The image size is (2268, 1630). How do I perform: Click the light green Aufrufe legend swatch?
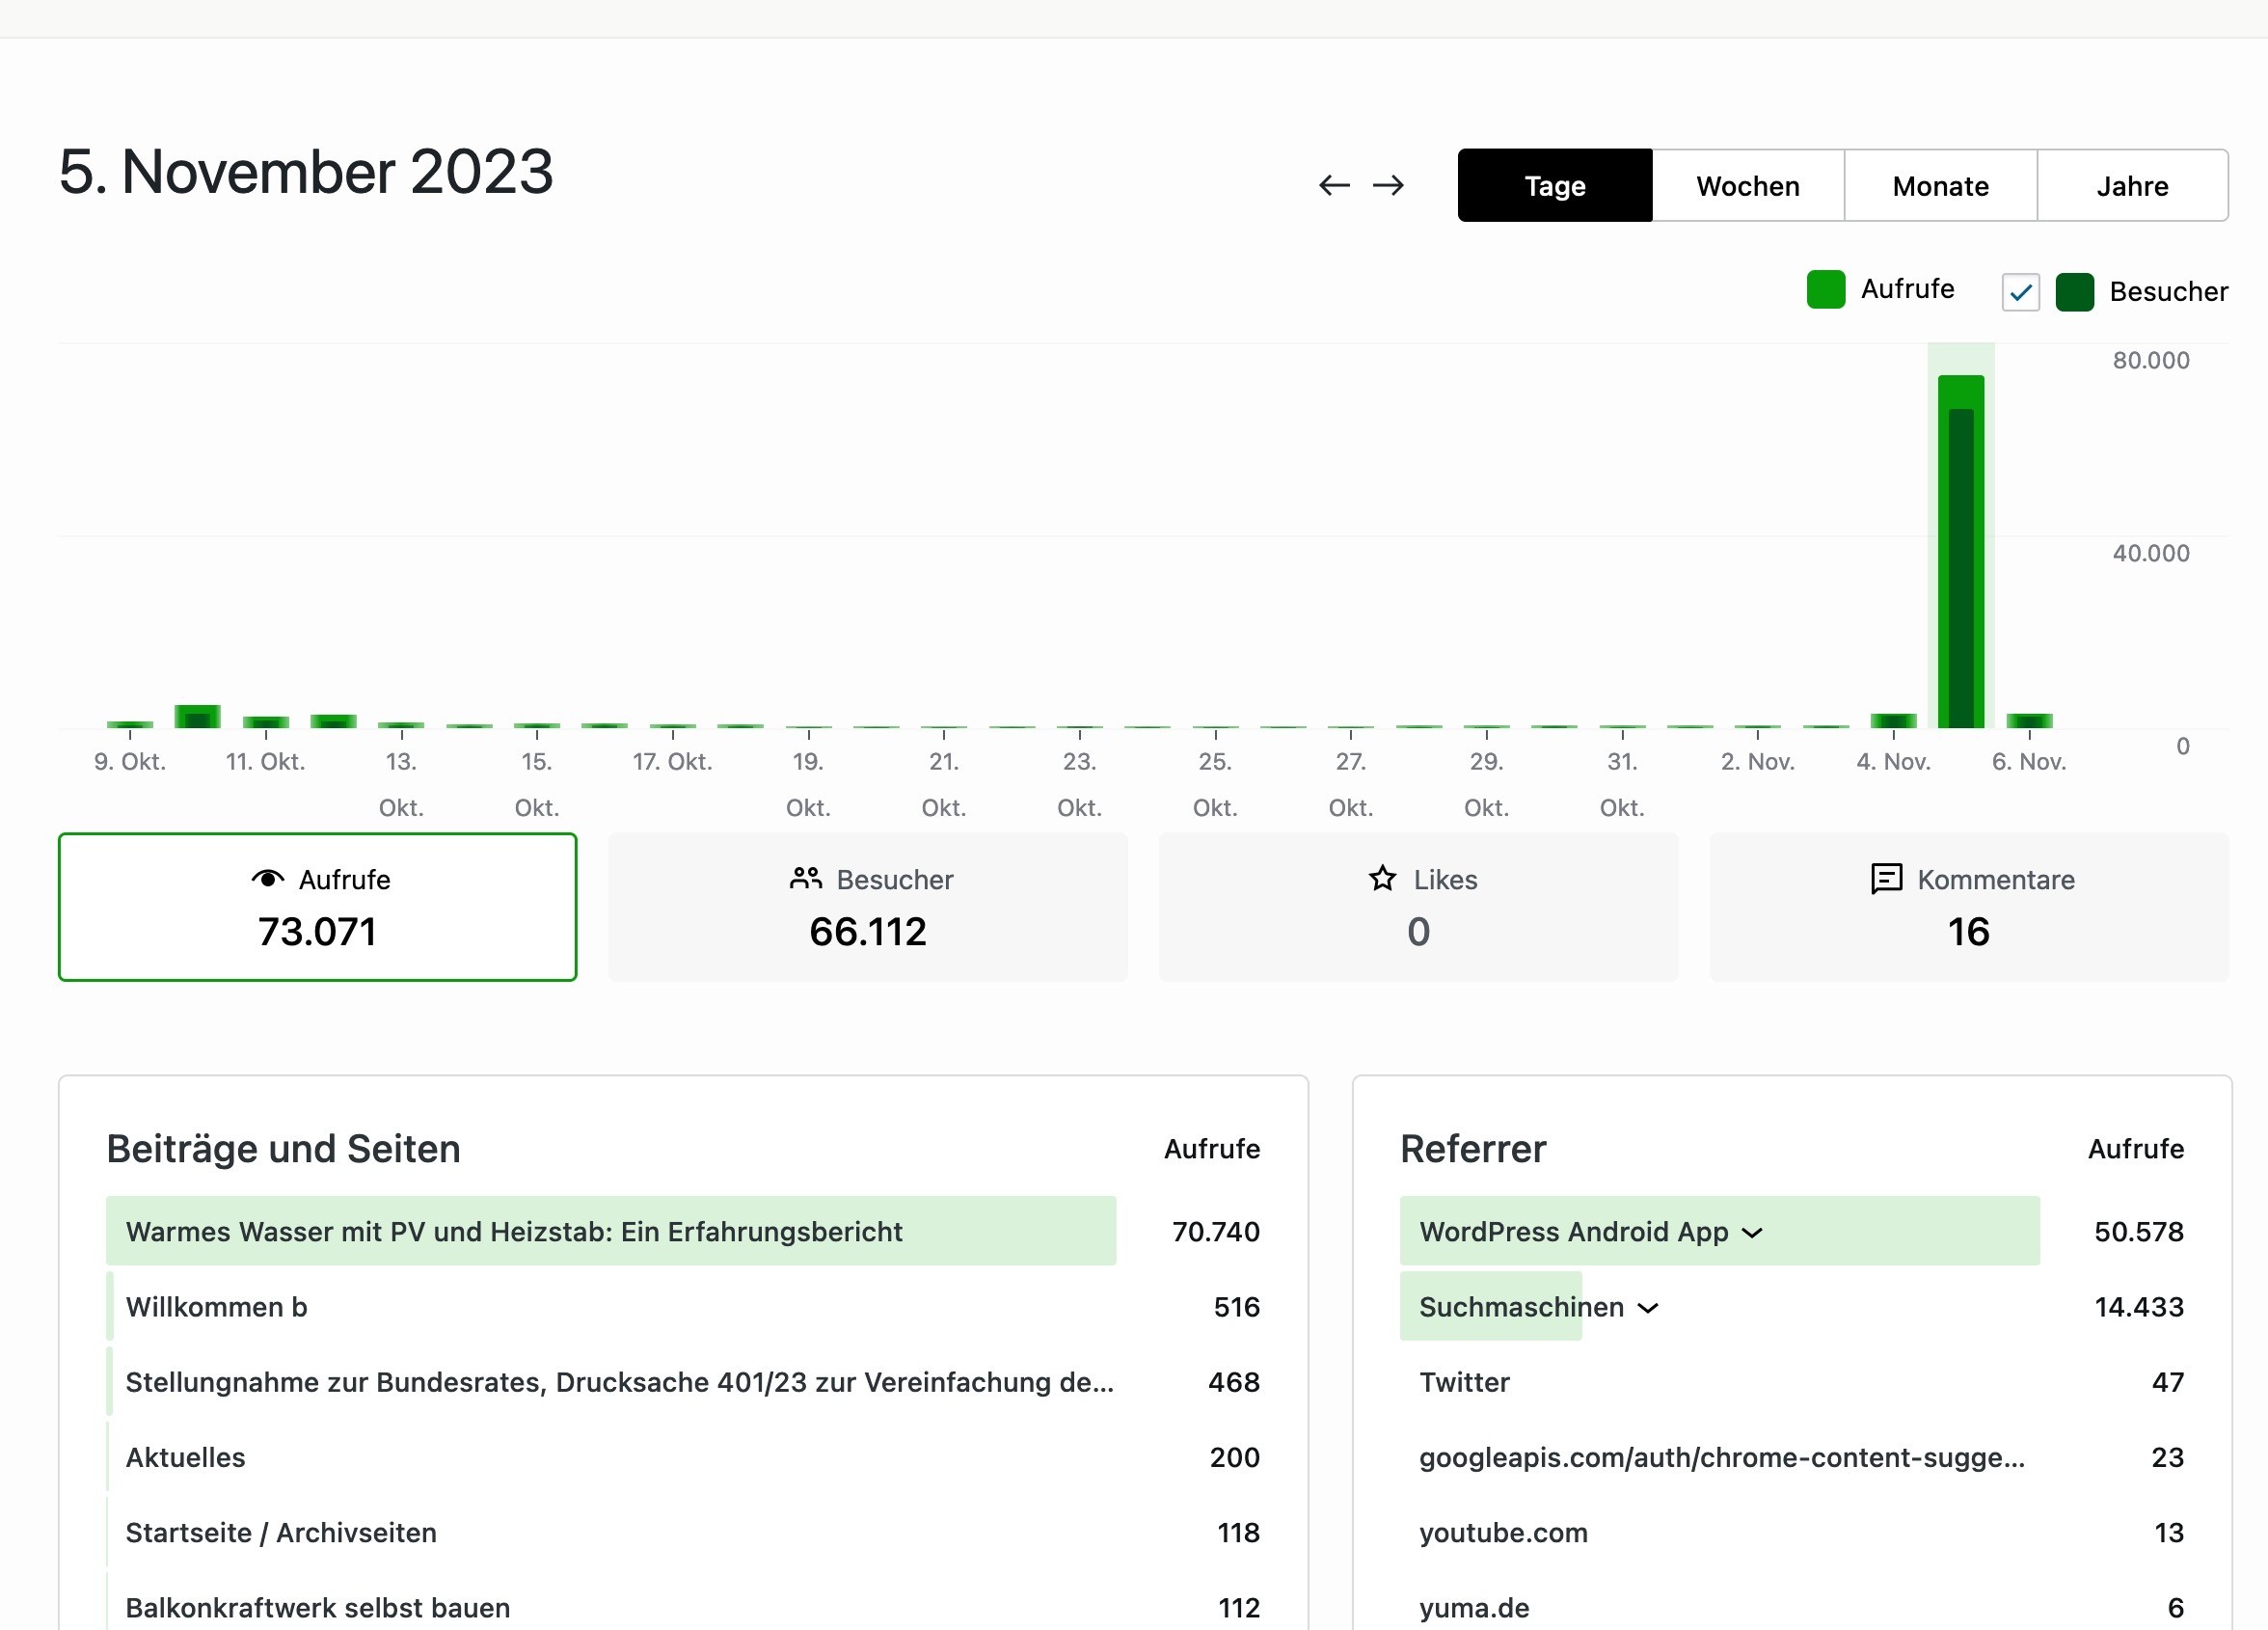click(x=1825, y=289)
